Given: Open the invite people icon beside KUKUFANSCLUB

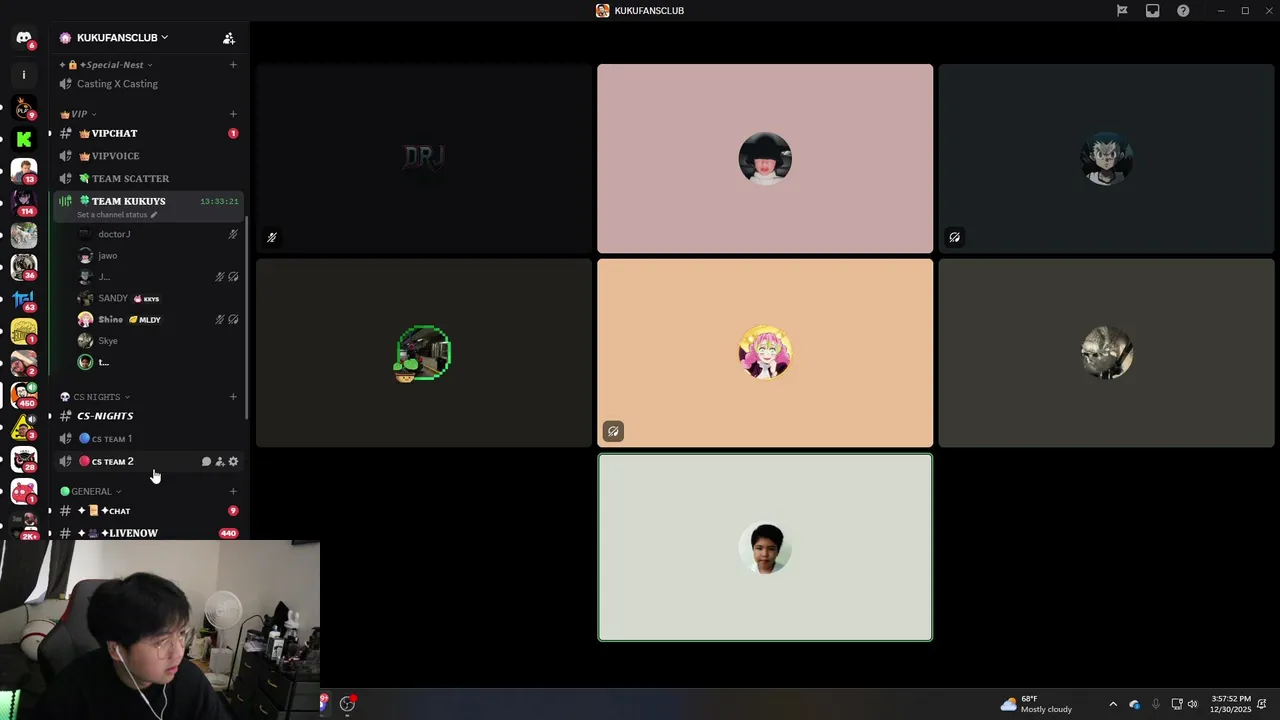Looking at the screenshot, I should tap(229, 38).
